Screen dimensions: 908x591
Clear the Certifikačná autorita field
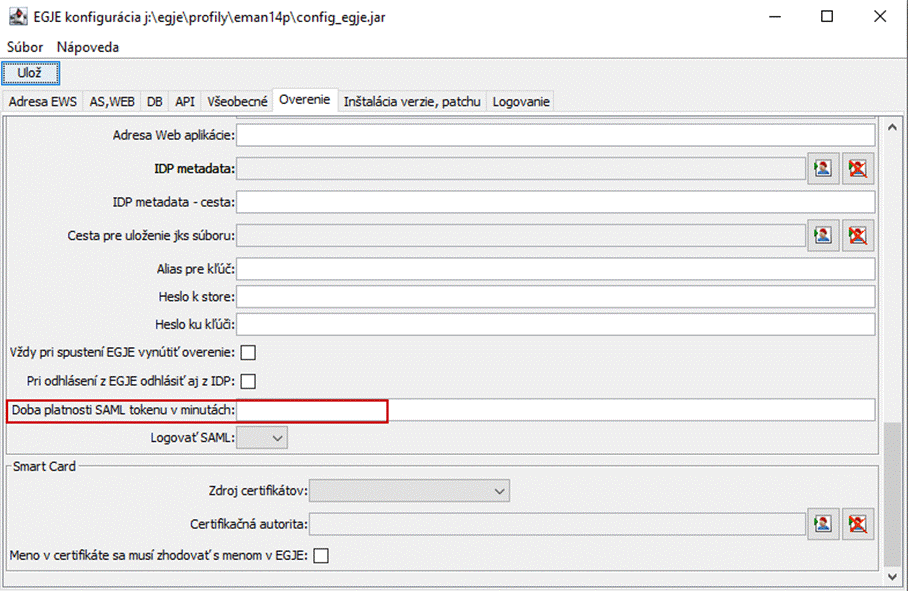click(x=857, y=523)
